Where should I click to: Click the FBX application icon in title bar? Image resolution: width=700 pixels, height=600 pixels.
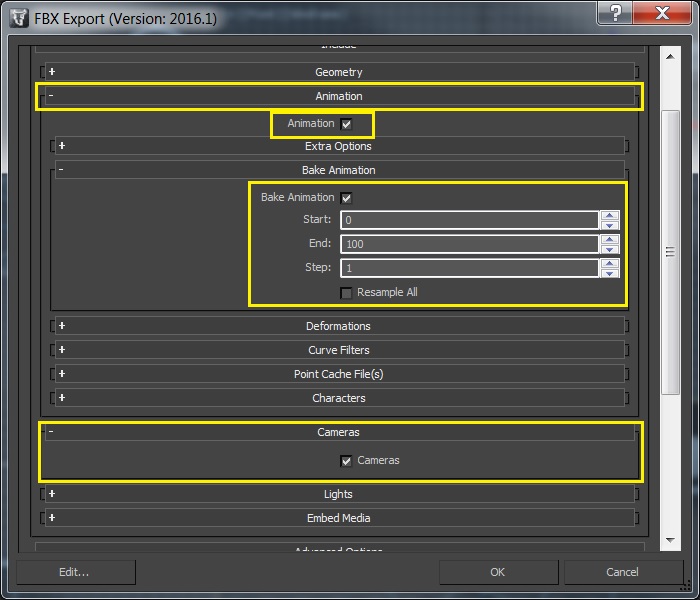(x=19, y=18)
